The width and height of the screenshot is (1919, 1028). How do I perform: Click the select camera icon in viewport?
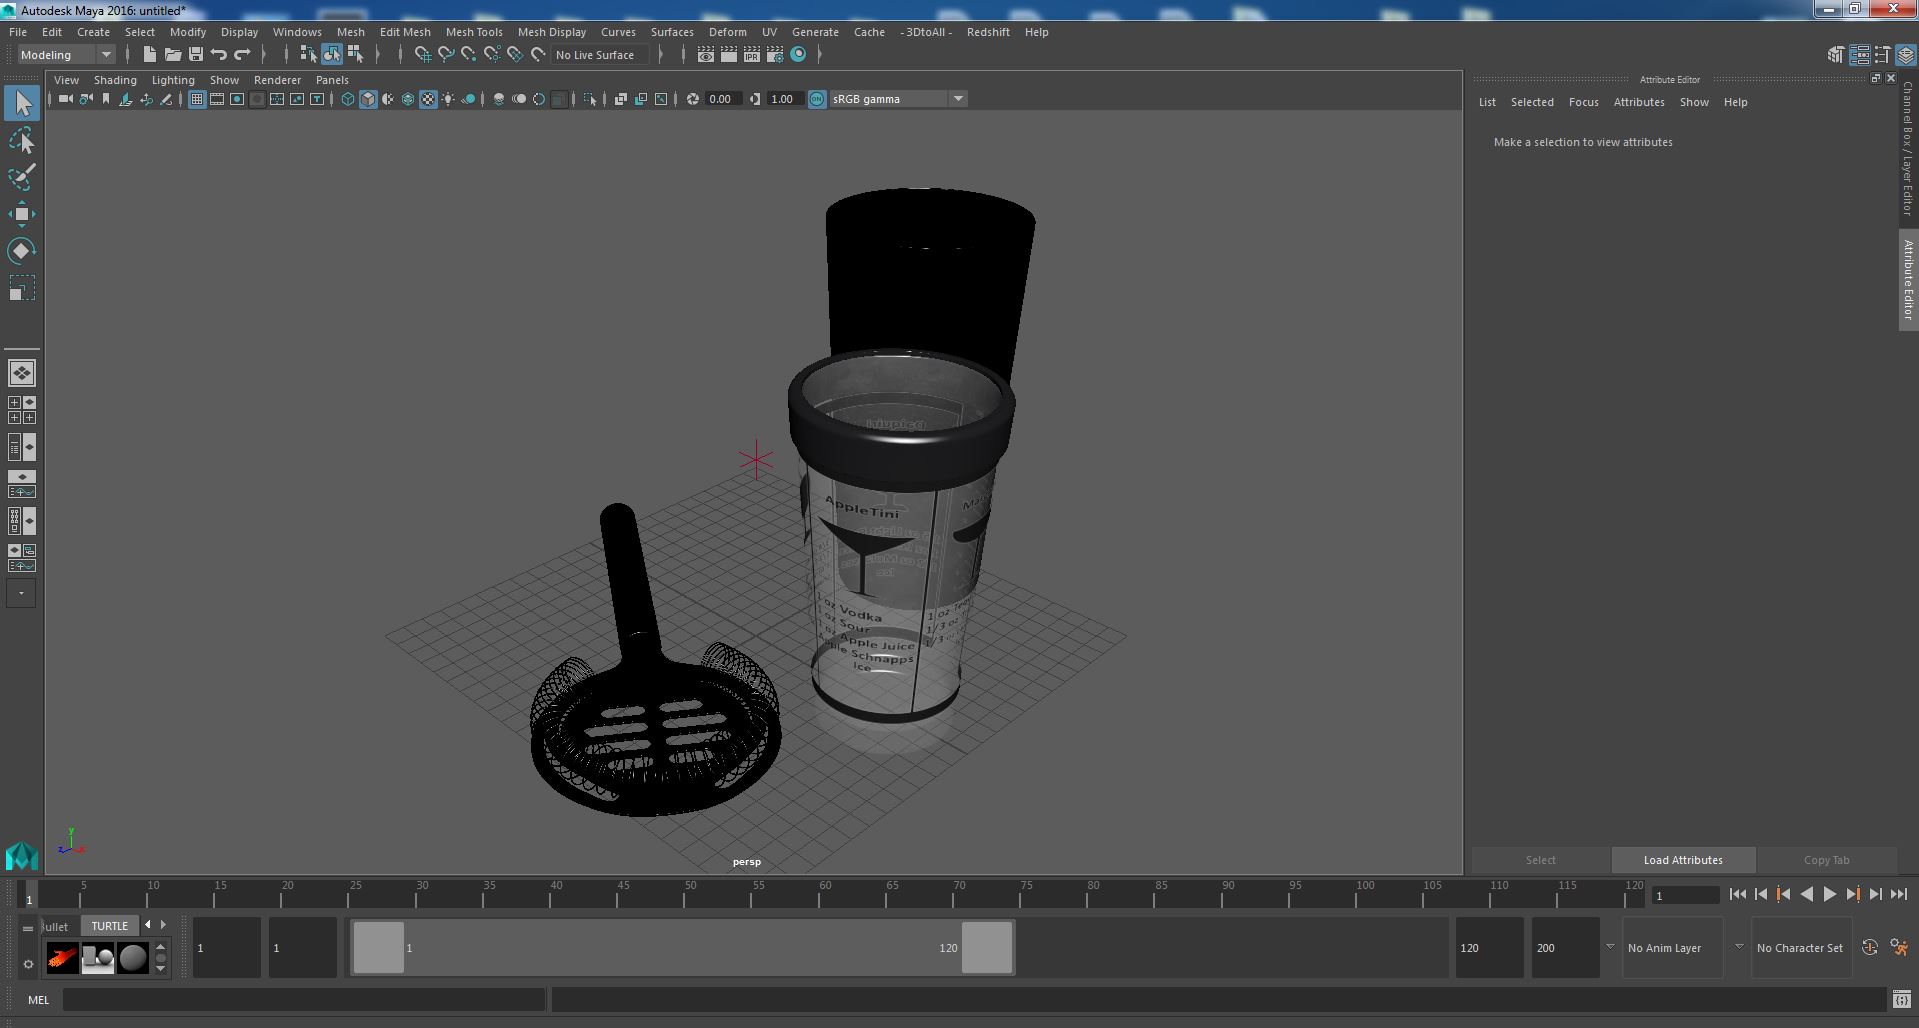66,99
